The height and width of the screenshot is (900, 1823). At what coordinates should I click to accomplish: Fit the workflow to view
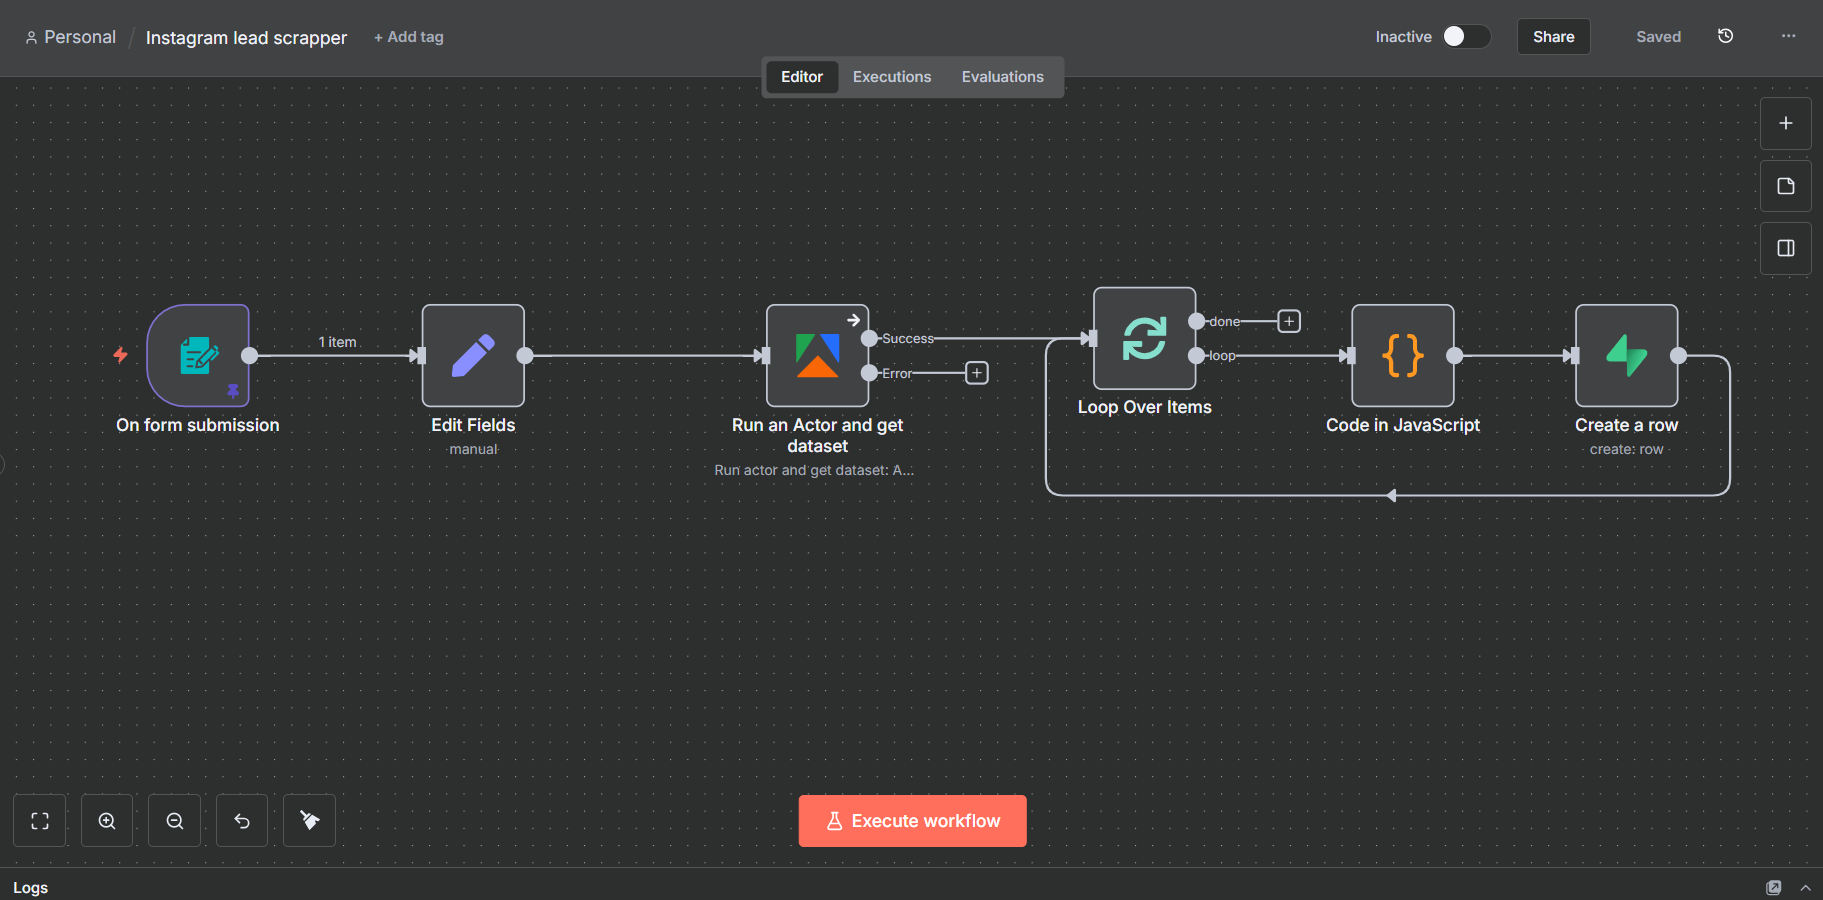click(40, 821)
